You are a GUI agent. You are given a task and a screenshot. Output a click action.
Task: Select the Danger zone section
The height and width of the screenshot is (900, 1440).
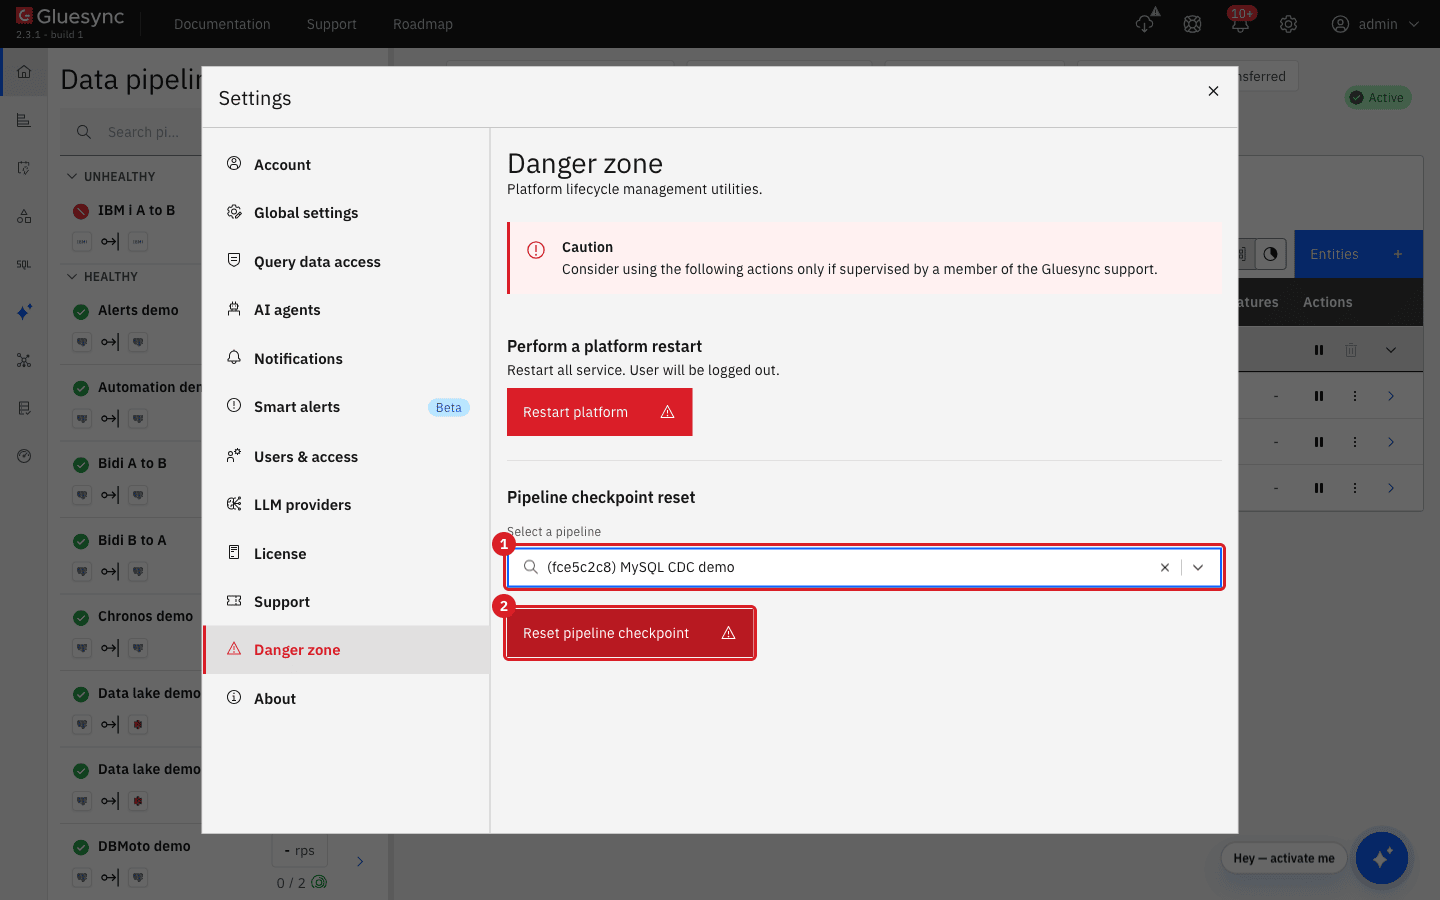click(x=346, y=650)
